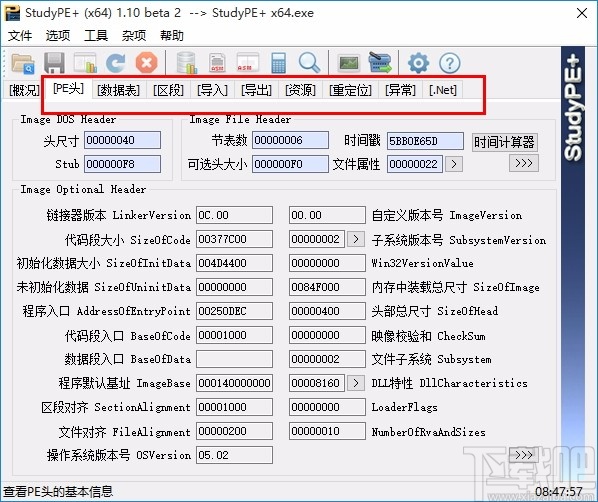Expand DllCharacteristics details with the arrow button
598x502 pixels.
click(356, 383)
